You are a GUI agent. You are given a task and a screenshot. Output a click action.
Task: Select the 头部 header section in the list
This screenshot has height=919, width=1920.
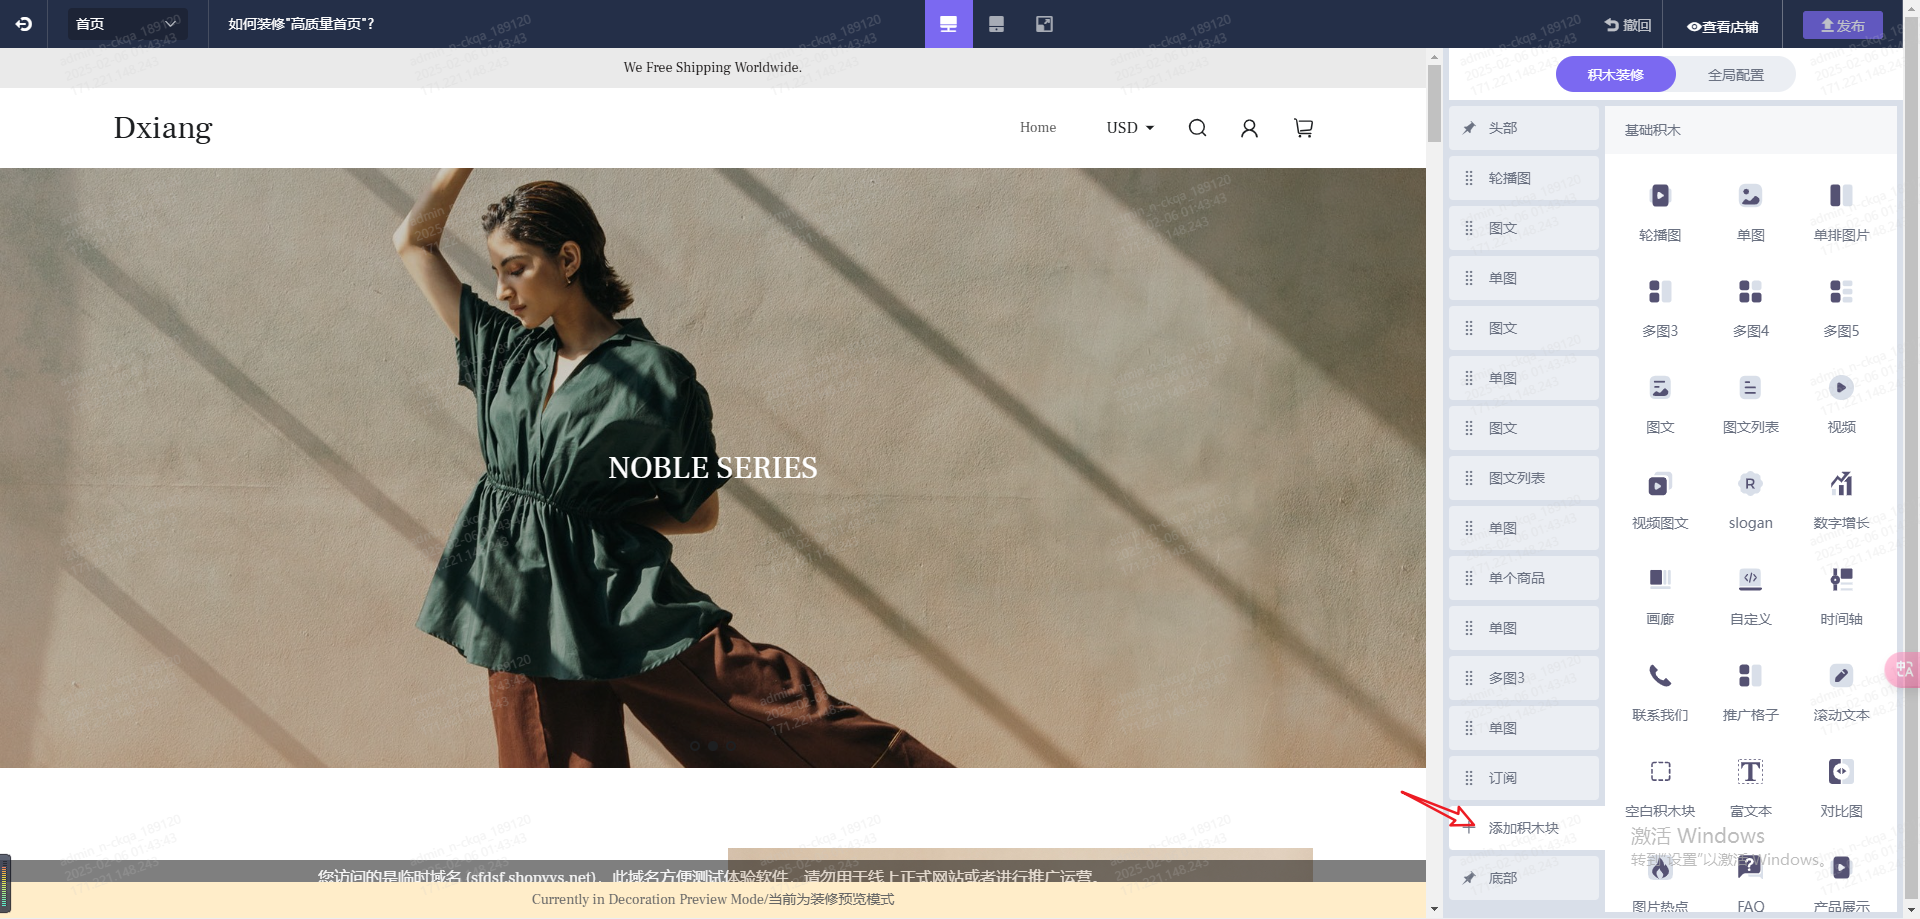click(1523, 128)
